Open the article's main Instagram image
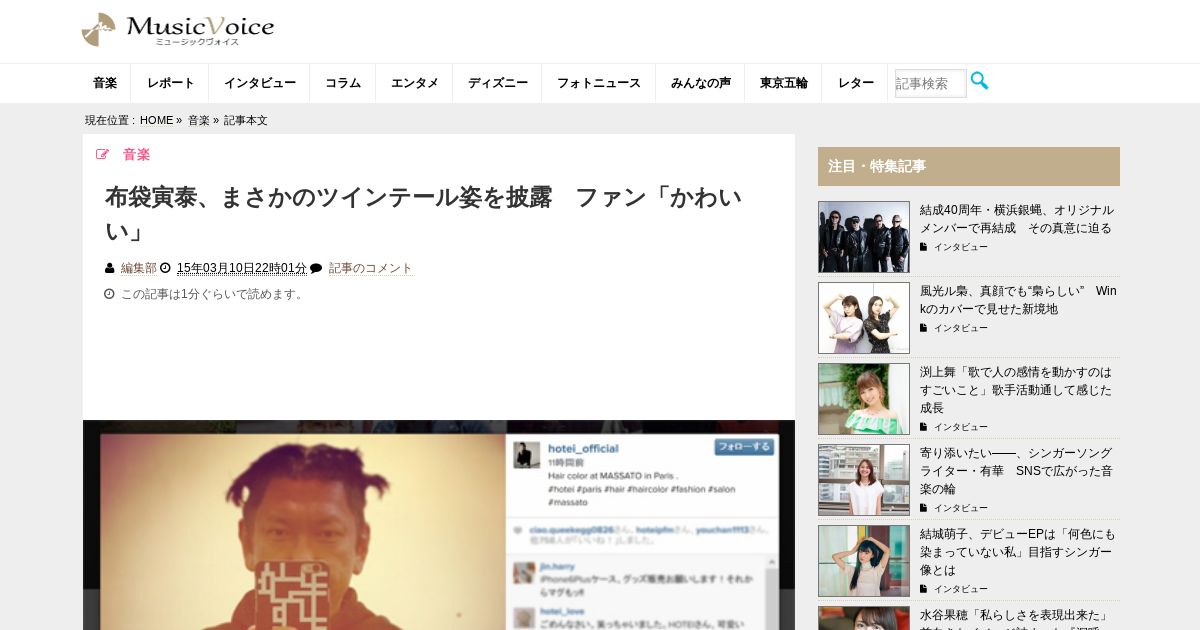The width and height of the screenshot is (1200, 630). [439, 525]
